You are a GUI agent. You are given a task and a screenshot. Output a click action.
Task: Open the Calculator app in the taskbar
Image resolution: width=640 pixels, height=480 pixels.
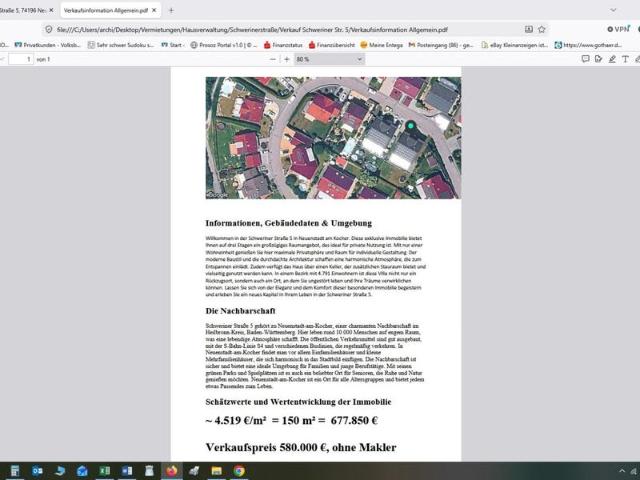(x=15, y=471)
